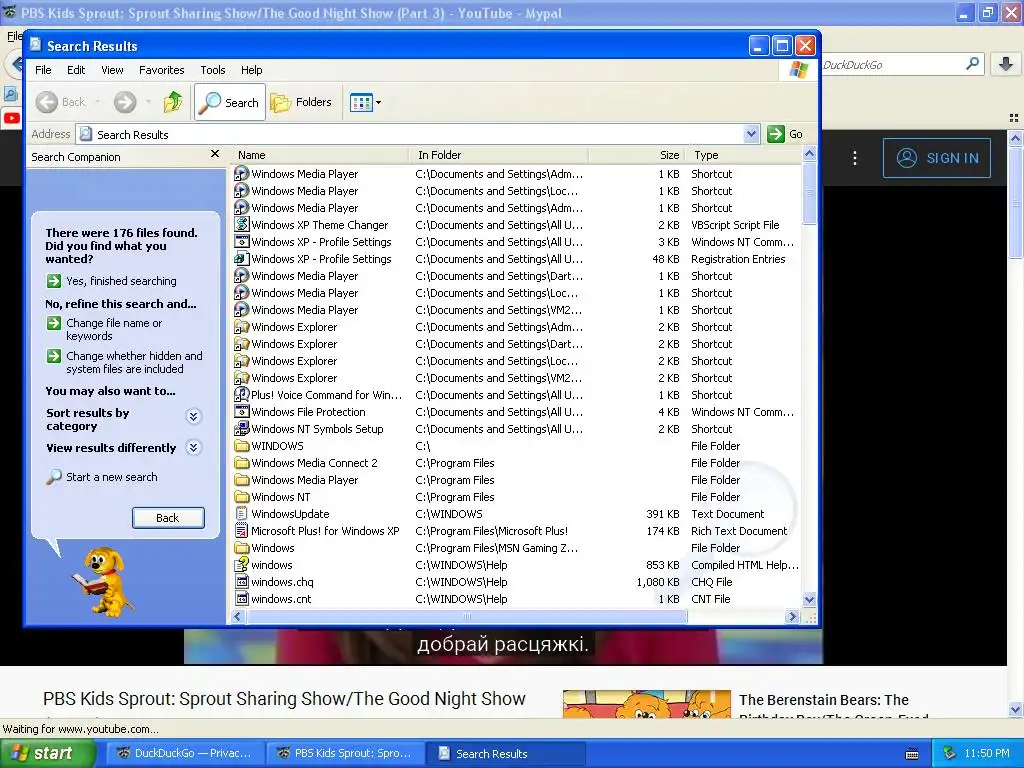Image resolution: width=1024 pixels, height=768 pixels.
Task: Click horizontal scrollbar left arrow
Action: click(238, 616)
